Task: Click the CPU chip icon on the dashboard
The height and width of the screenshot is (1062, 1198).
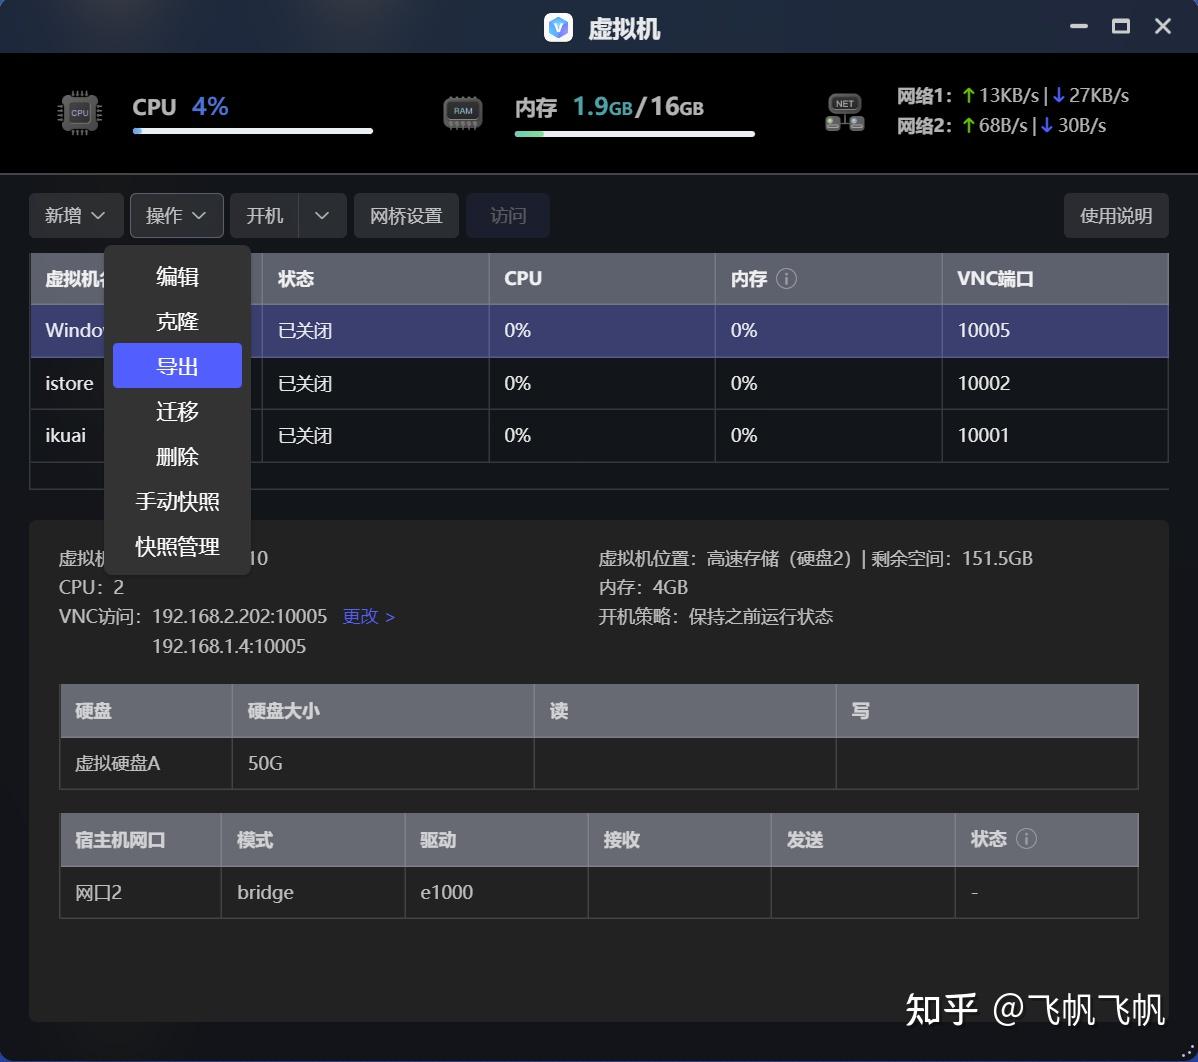Action: [79, 111]
